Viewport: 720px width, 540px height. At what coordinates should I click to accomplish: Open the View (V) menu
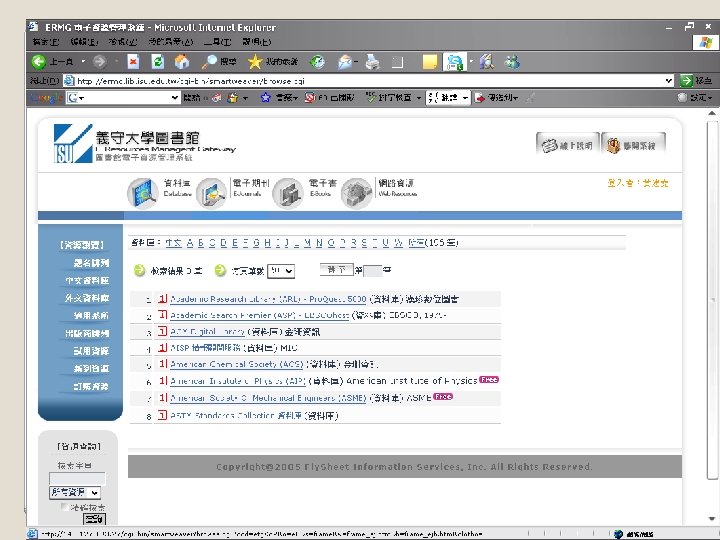coord(123,42)
